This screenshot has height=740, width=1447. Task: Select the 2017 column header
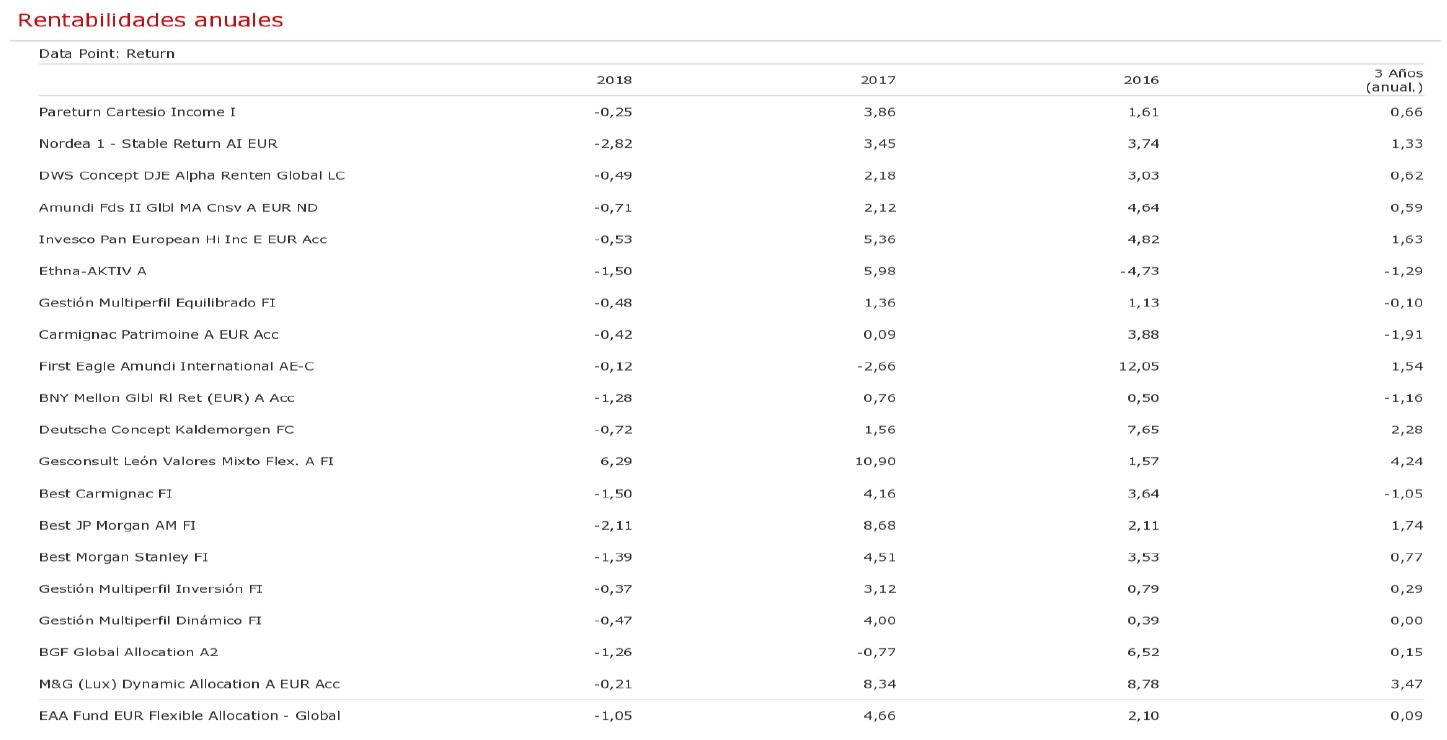pos(879,80)
